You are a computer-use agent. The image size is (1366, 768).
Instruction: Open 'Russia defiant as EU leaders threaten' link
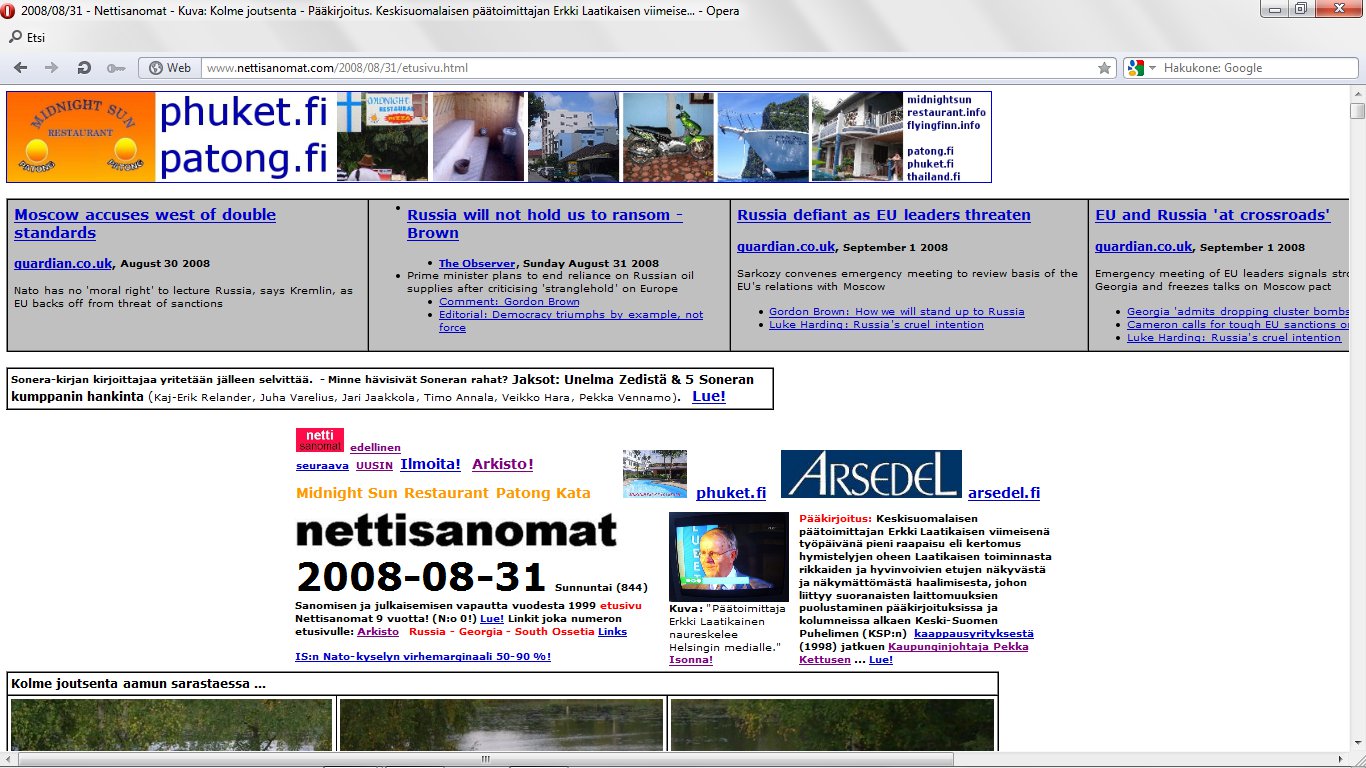pos(883,215)
